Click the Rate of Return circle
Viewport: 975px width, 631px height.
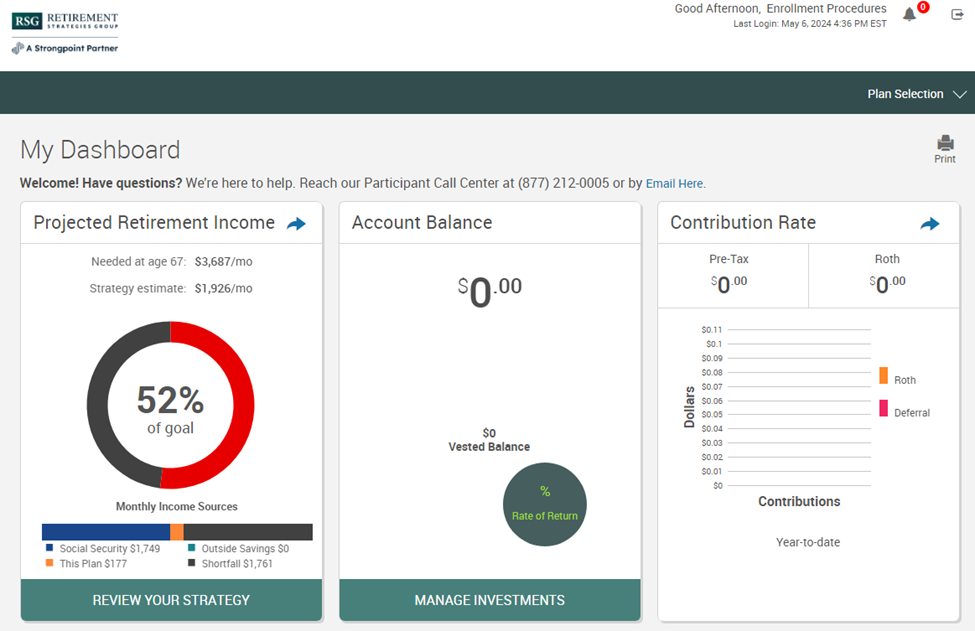(x=545, y=504)
